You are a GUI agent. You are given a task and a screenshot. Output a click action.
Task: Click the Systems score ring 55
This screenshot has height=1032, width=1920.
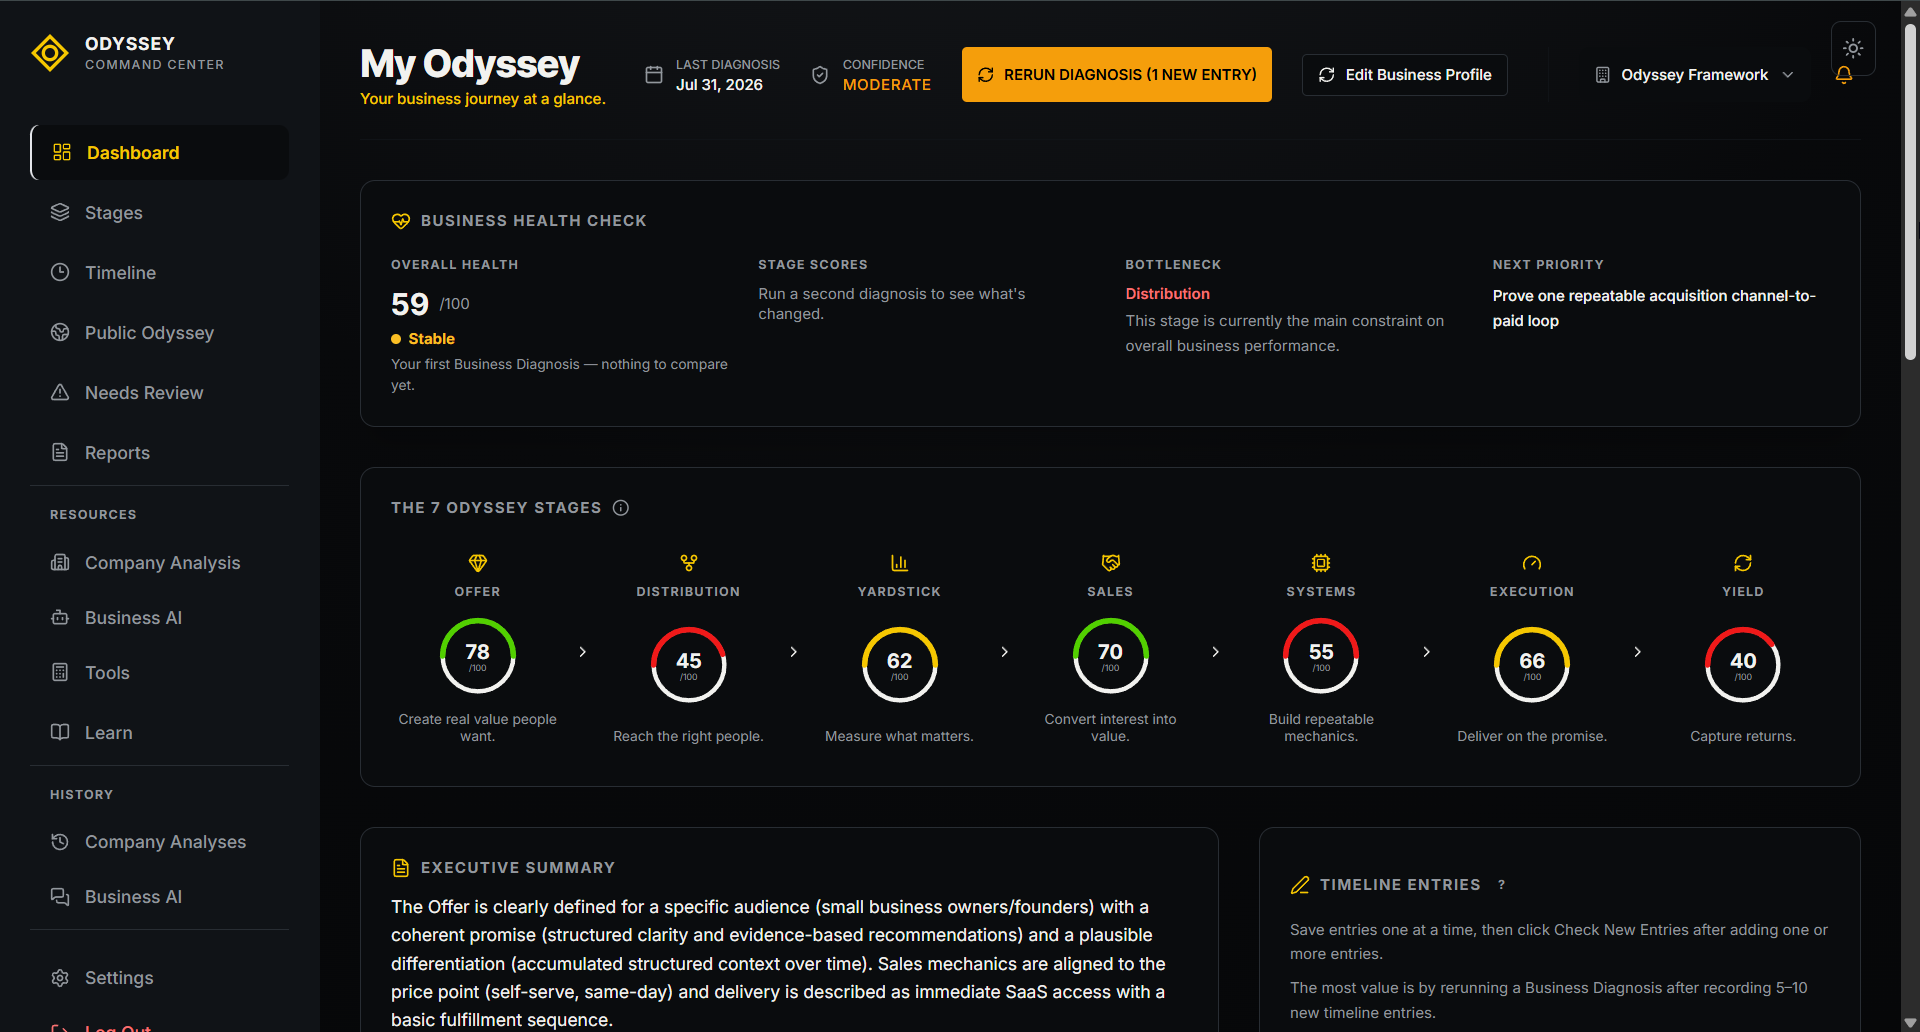pos(1321,656)
